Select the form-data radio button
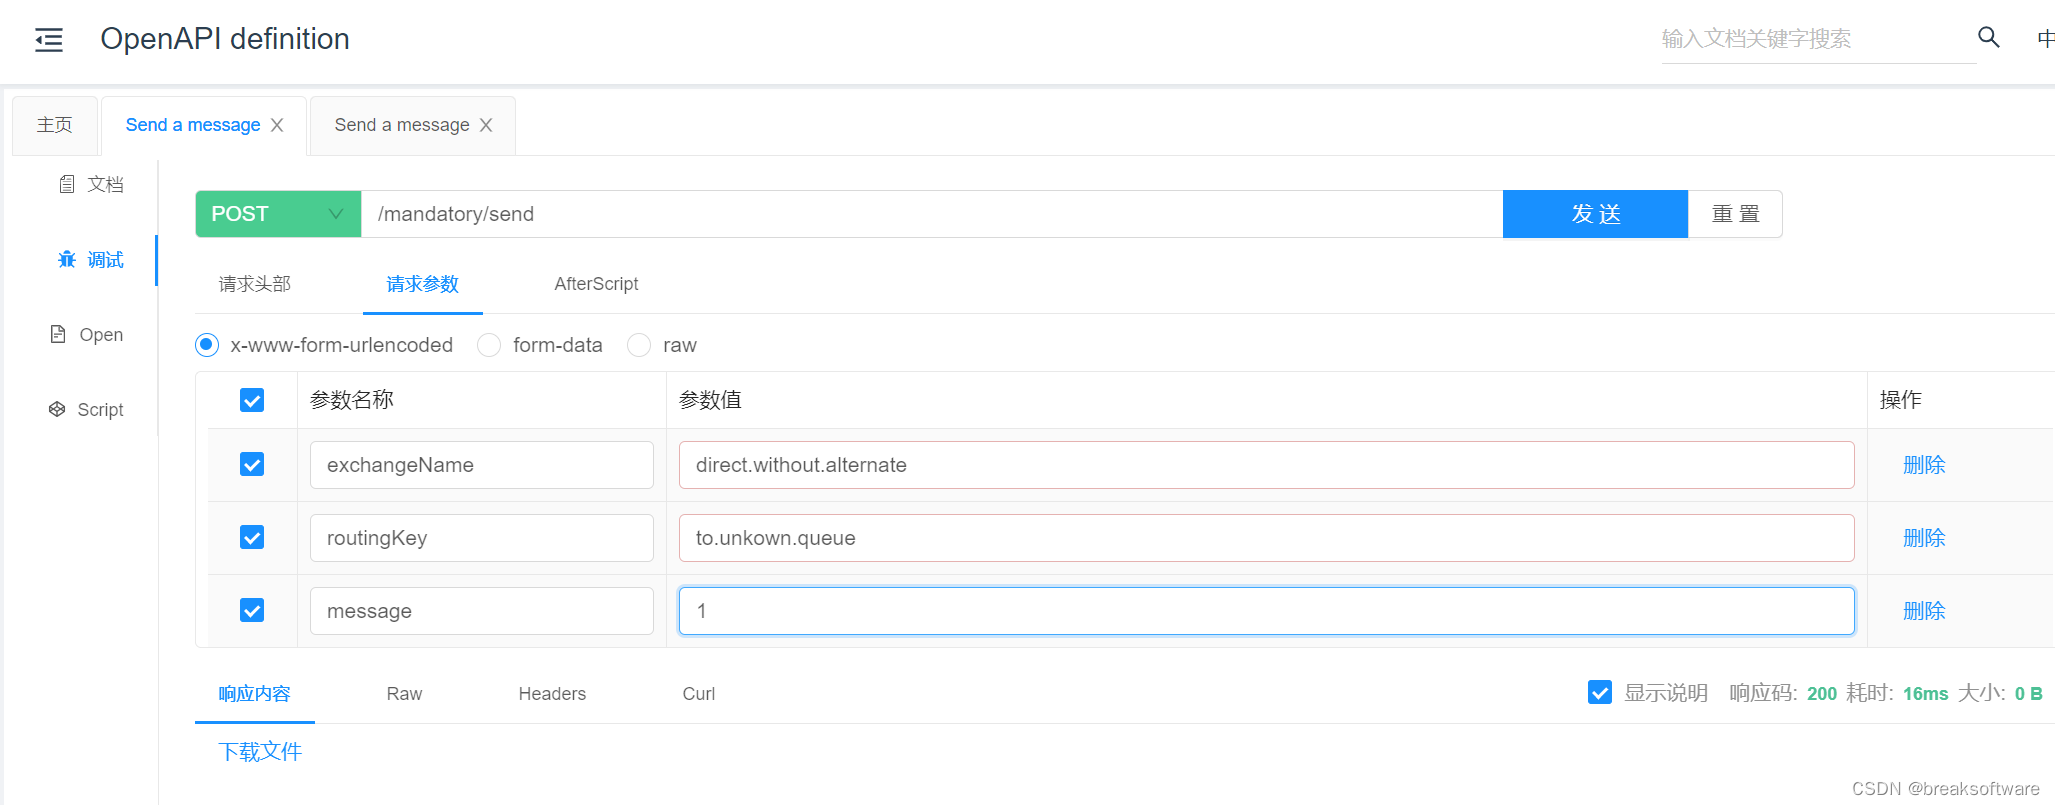 489,345
